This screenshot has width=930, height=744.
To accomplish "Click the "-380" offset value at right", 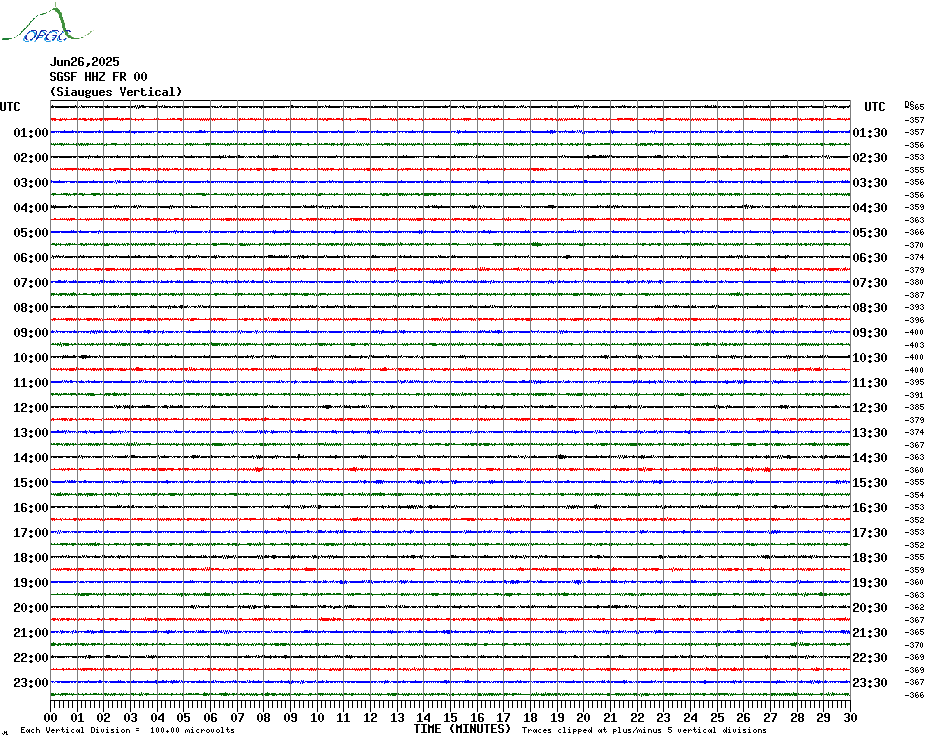I will coord(916,282).
